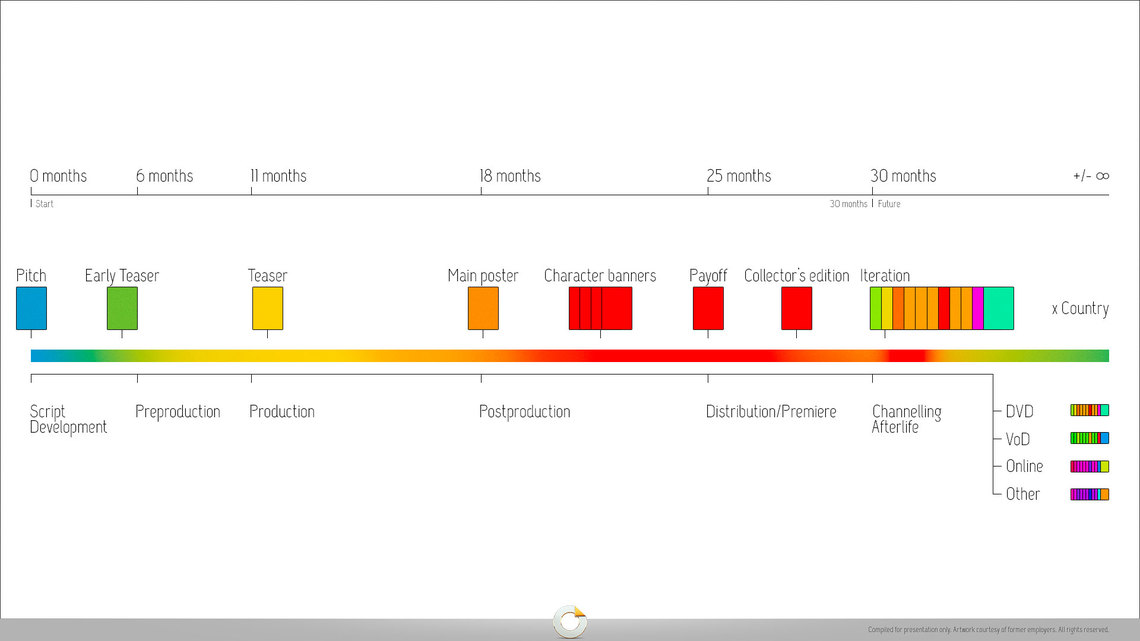Select the yellow Teaser swatch
1140x641 pixels.
click(x=268, y=308)
